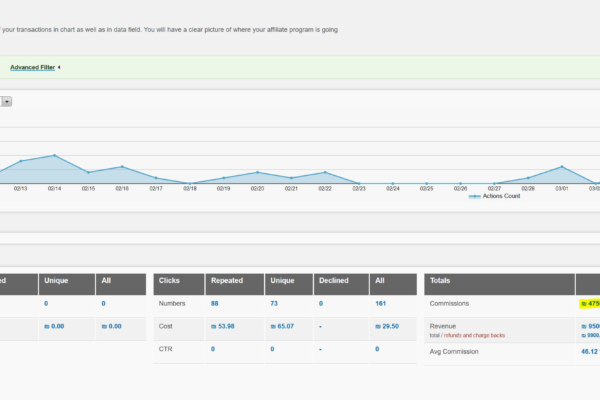The image size is (600, 400).
Task: Click the Totals table header
Action: click(443, 281)
